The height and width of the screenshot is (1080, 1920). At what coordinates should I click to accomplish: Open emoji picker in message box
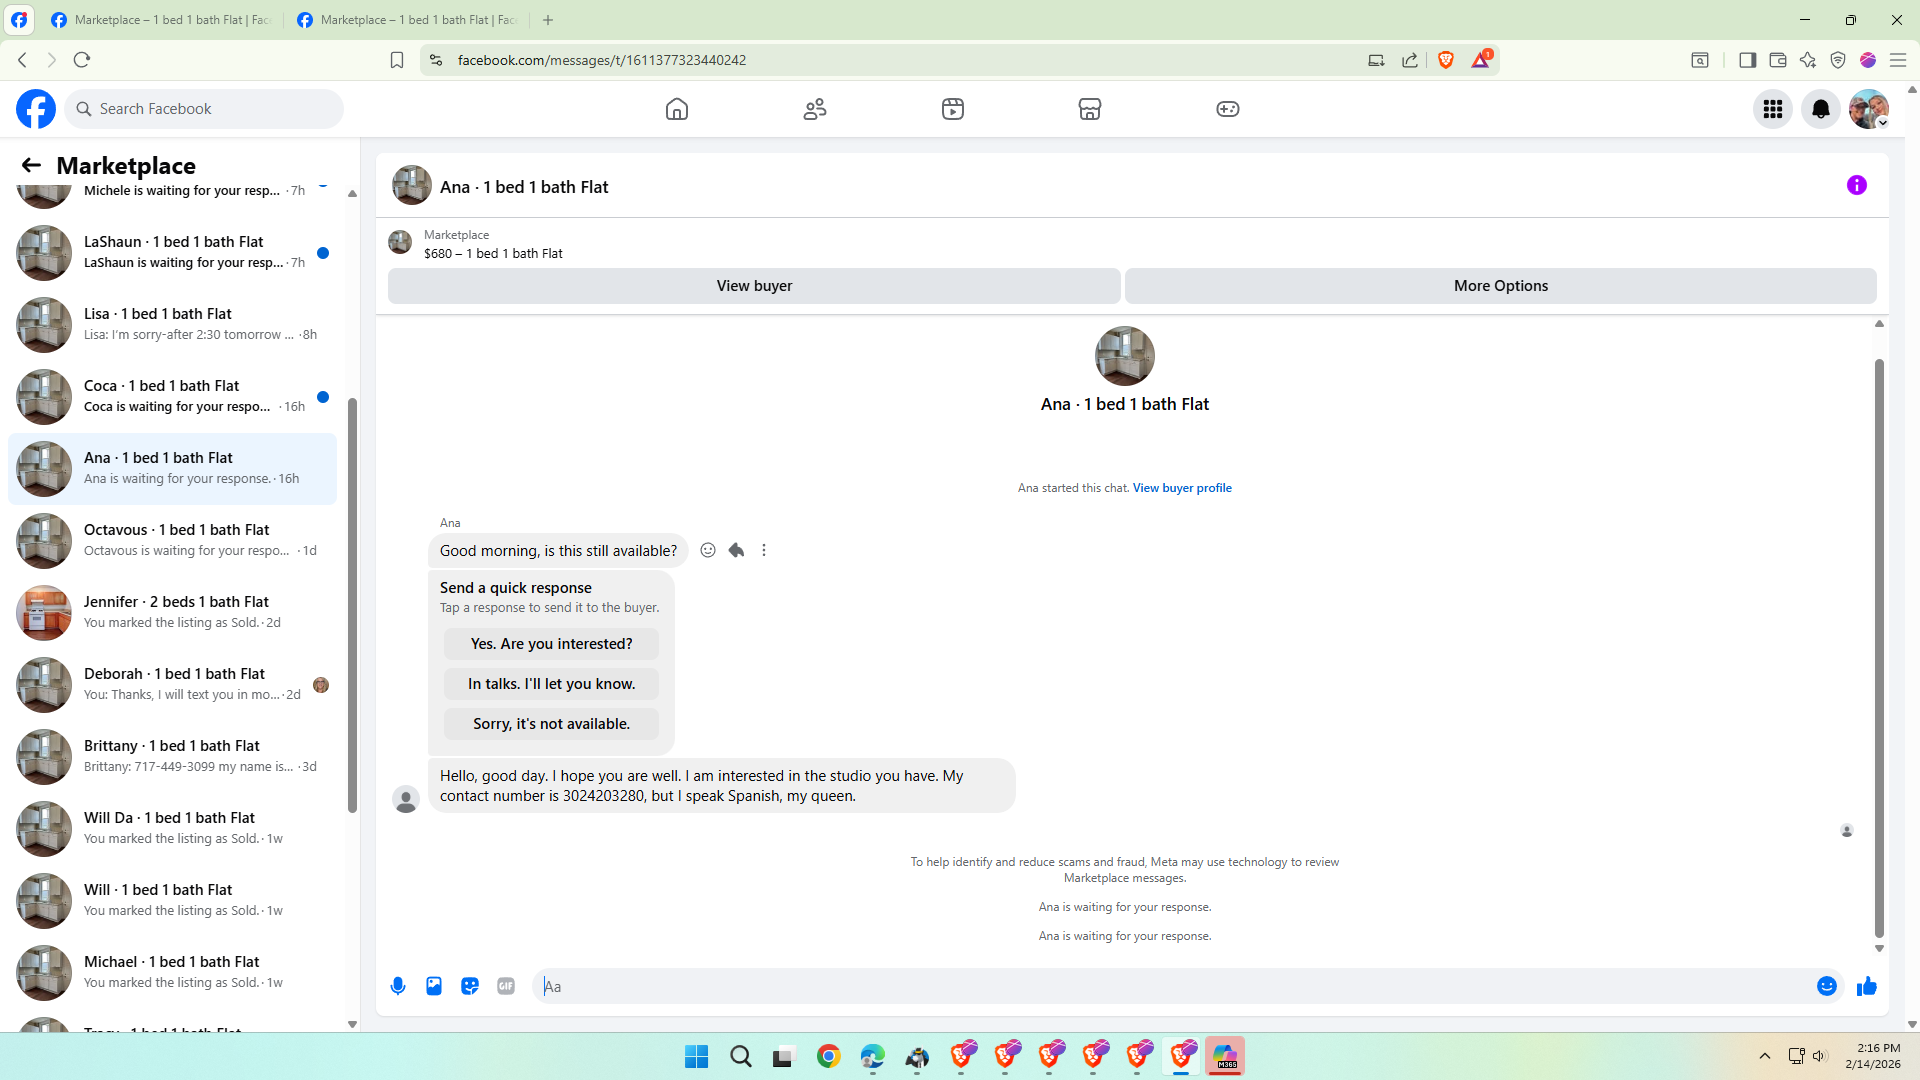[x=1827, y=986]
